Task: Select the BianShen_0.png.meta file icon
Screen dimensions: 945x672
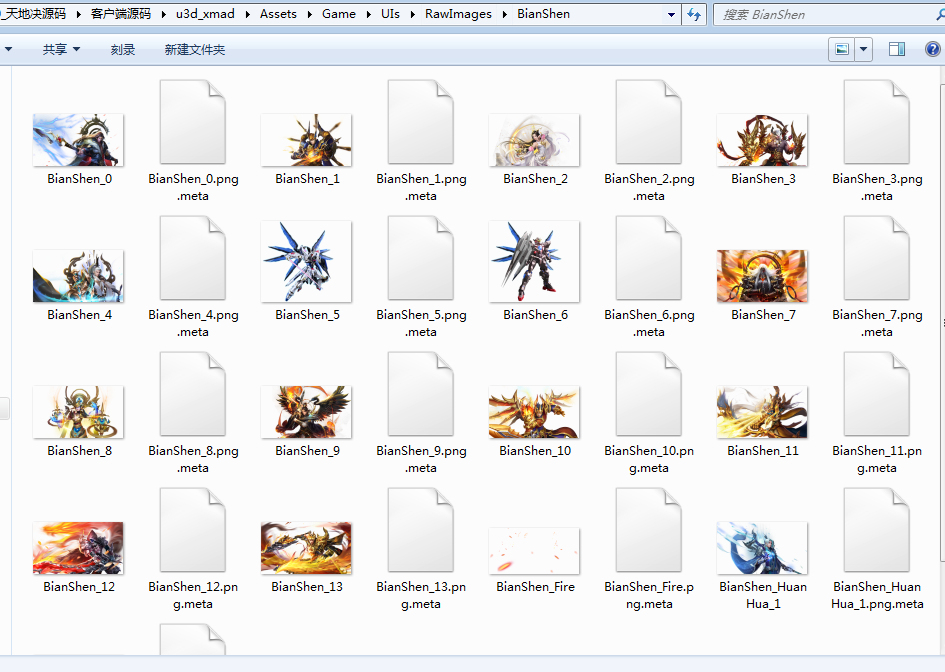Action: tap(193, 122)
